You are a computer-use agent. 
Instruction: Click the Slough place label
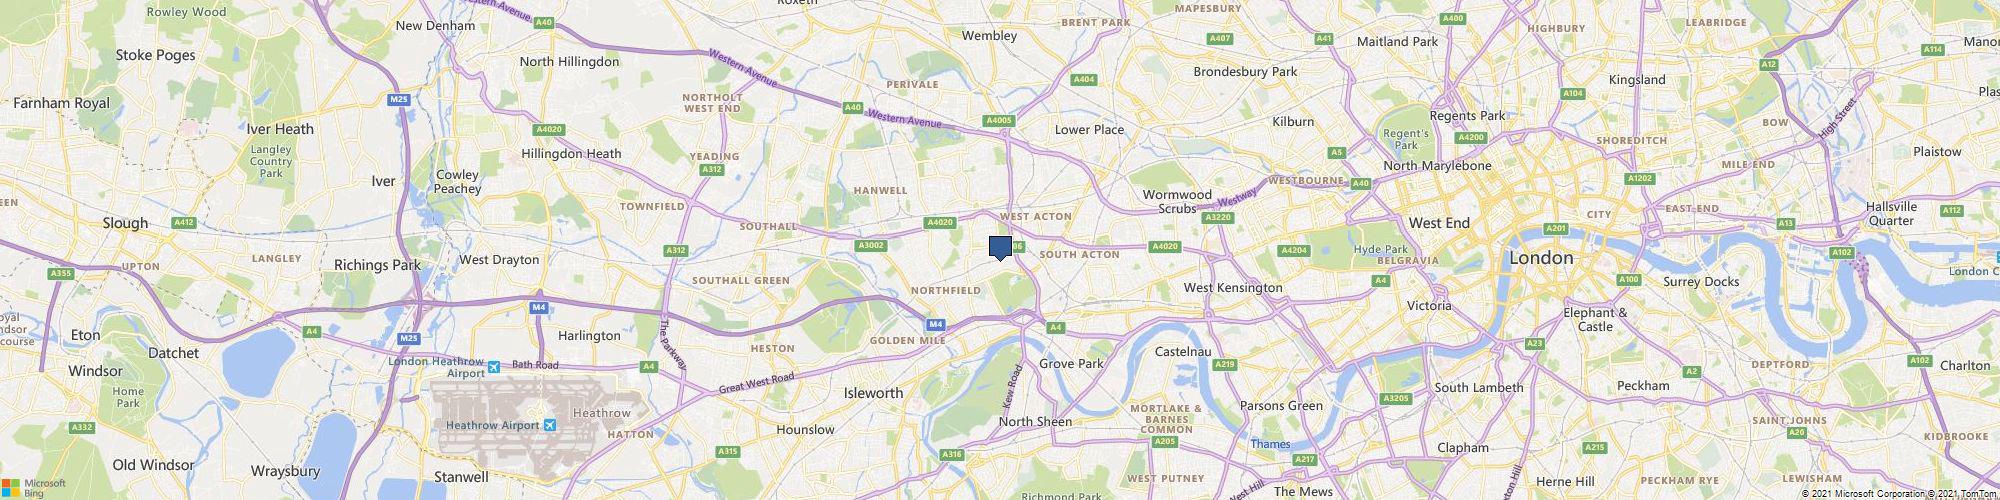tap(125, 223)
